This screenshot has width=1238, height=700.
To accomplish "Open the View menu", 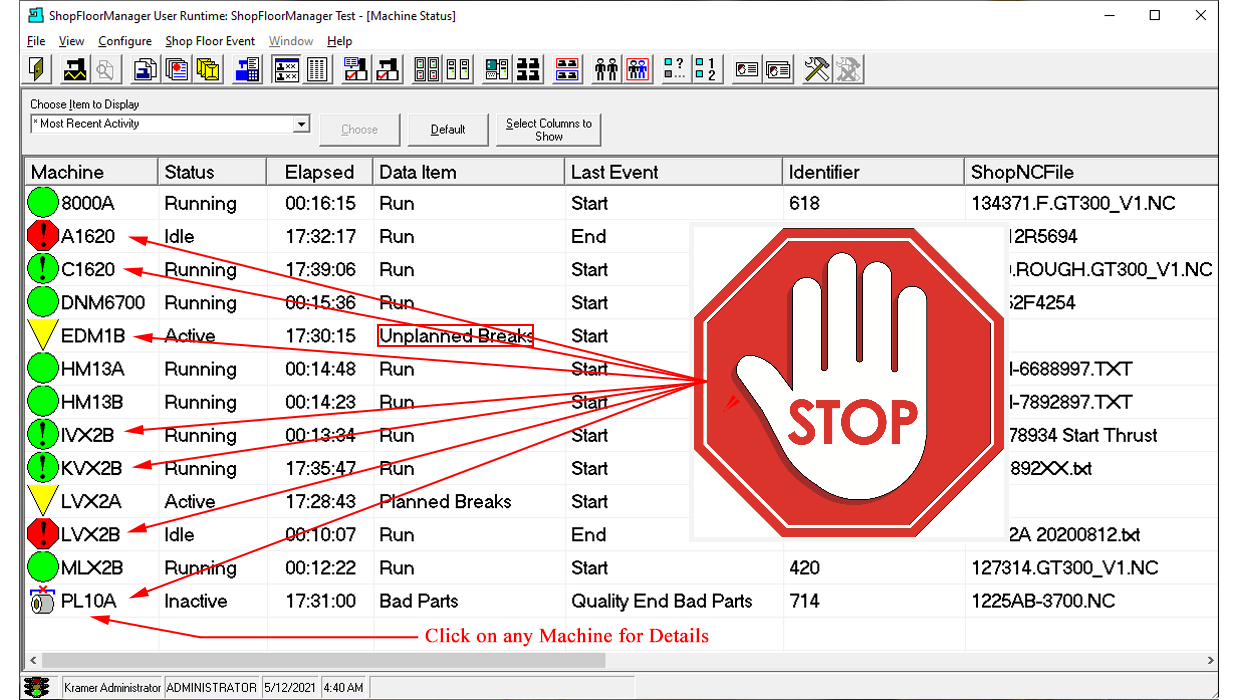I will coord(71,41).
